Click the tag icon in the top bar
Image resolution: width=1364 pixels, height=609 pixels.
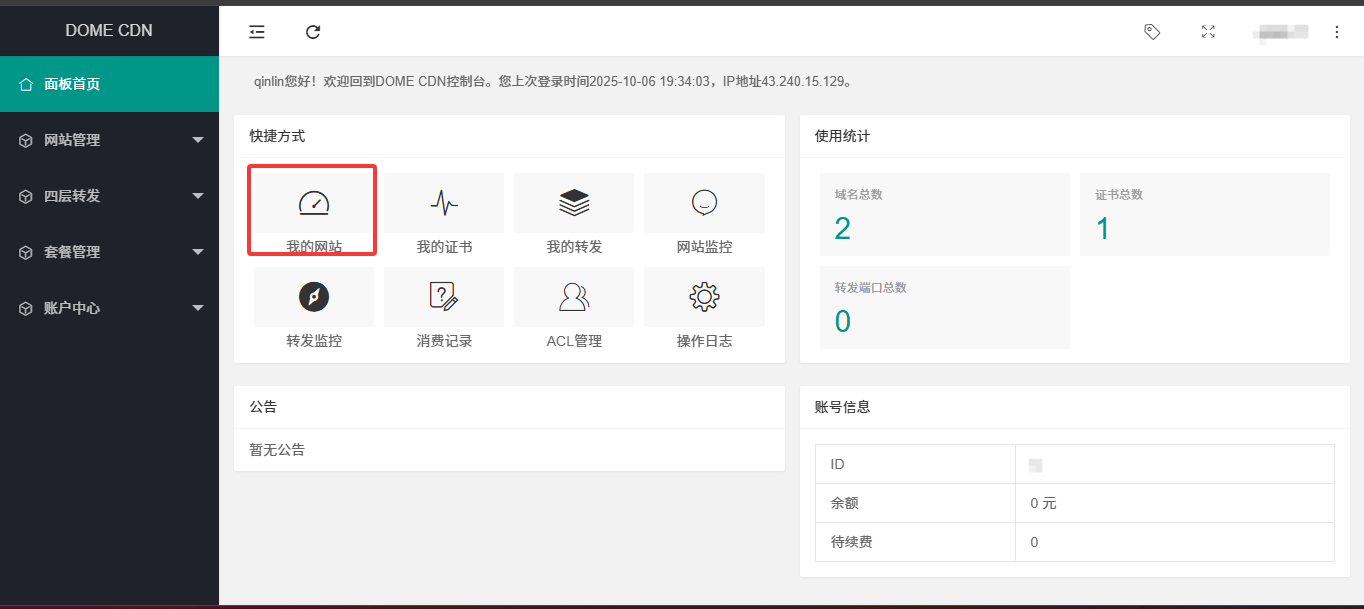pos(1152,32)
